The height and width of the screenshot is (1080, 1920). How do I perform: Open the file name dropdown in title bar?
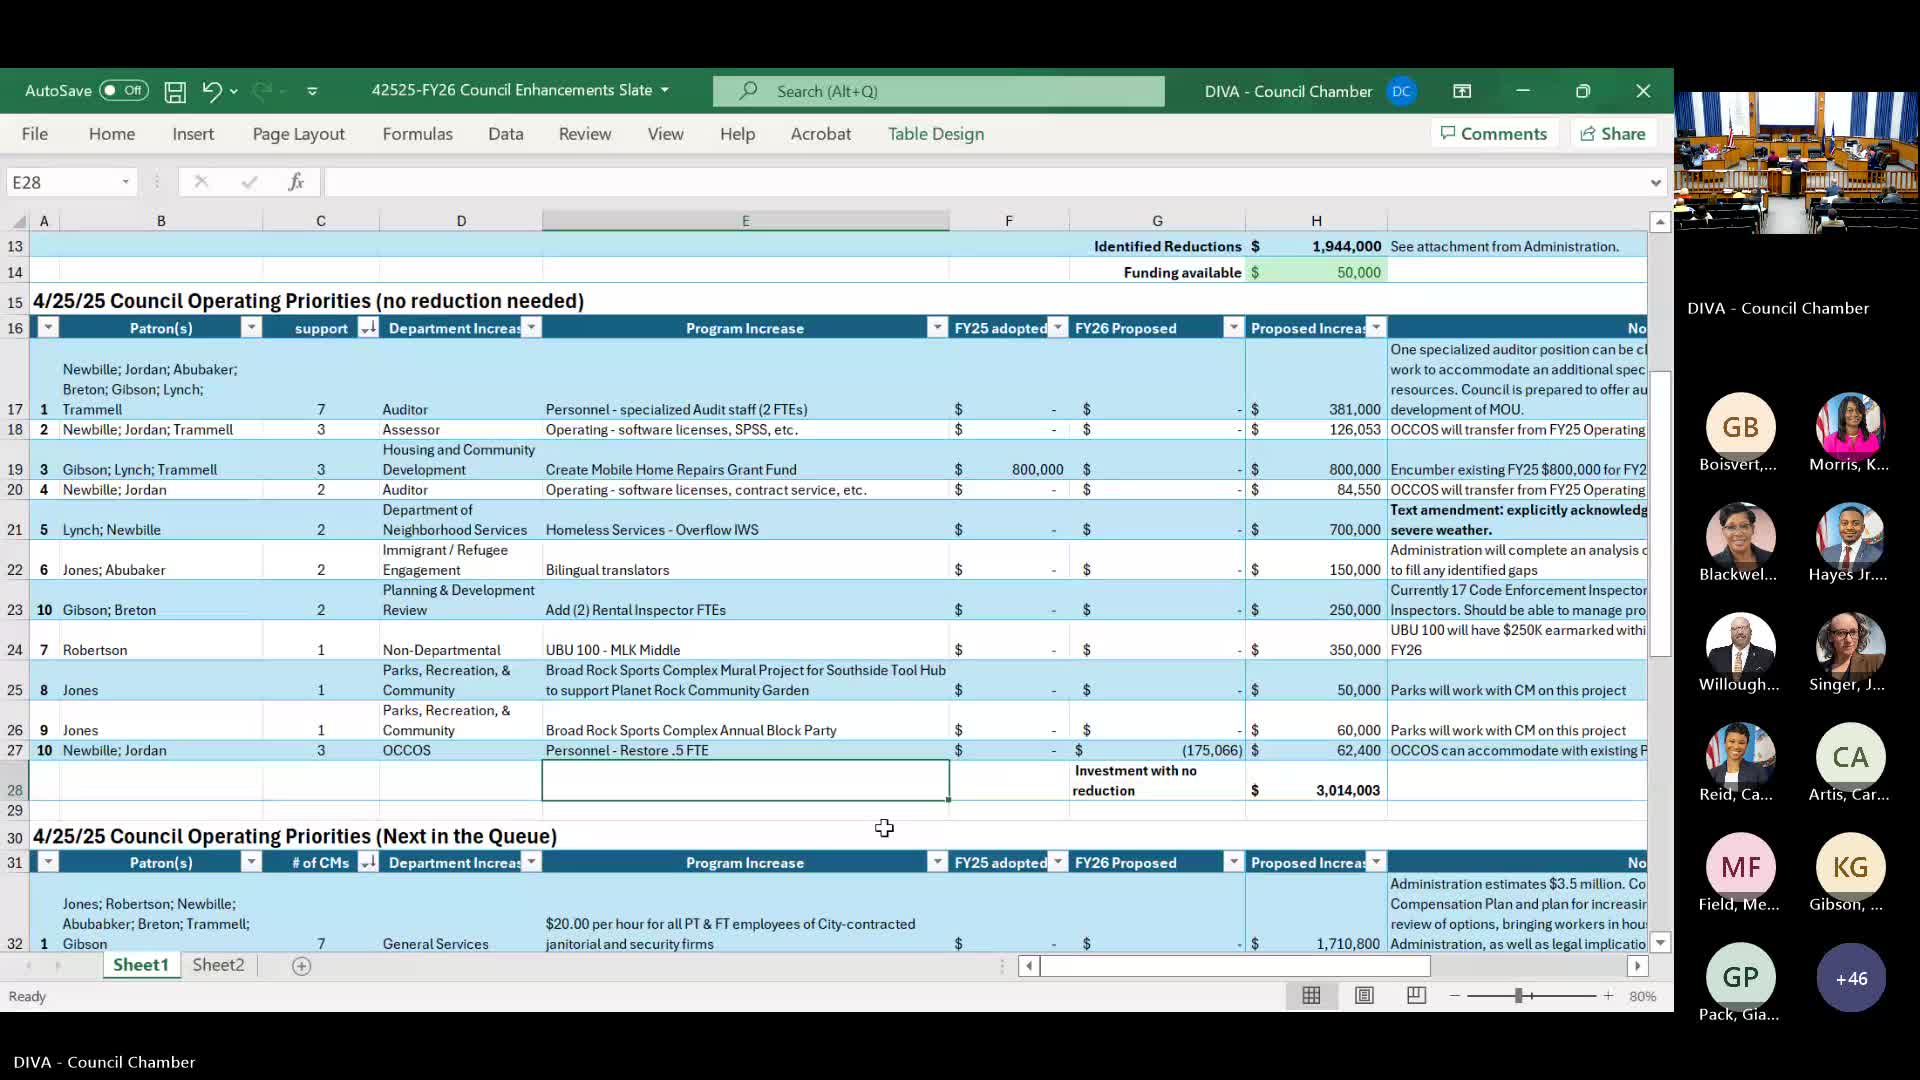click(665, 90)
